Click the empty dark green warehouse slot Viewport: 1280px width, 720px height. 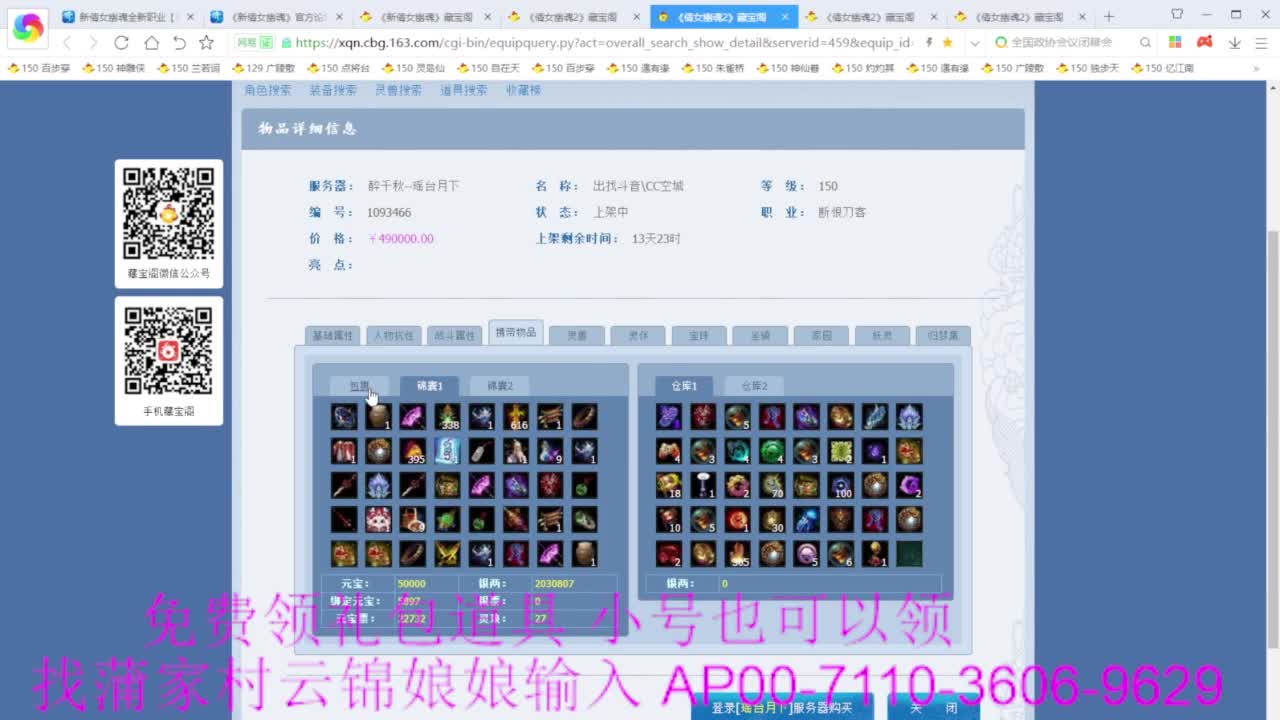tap(909, 553)
